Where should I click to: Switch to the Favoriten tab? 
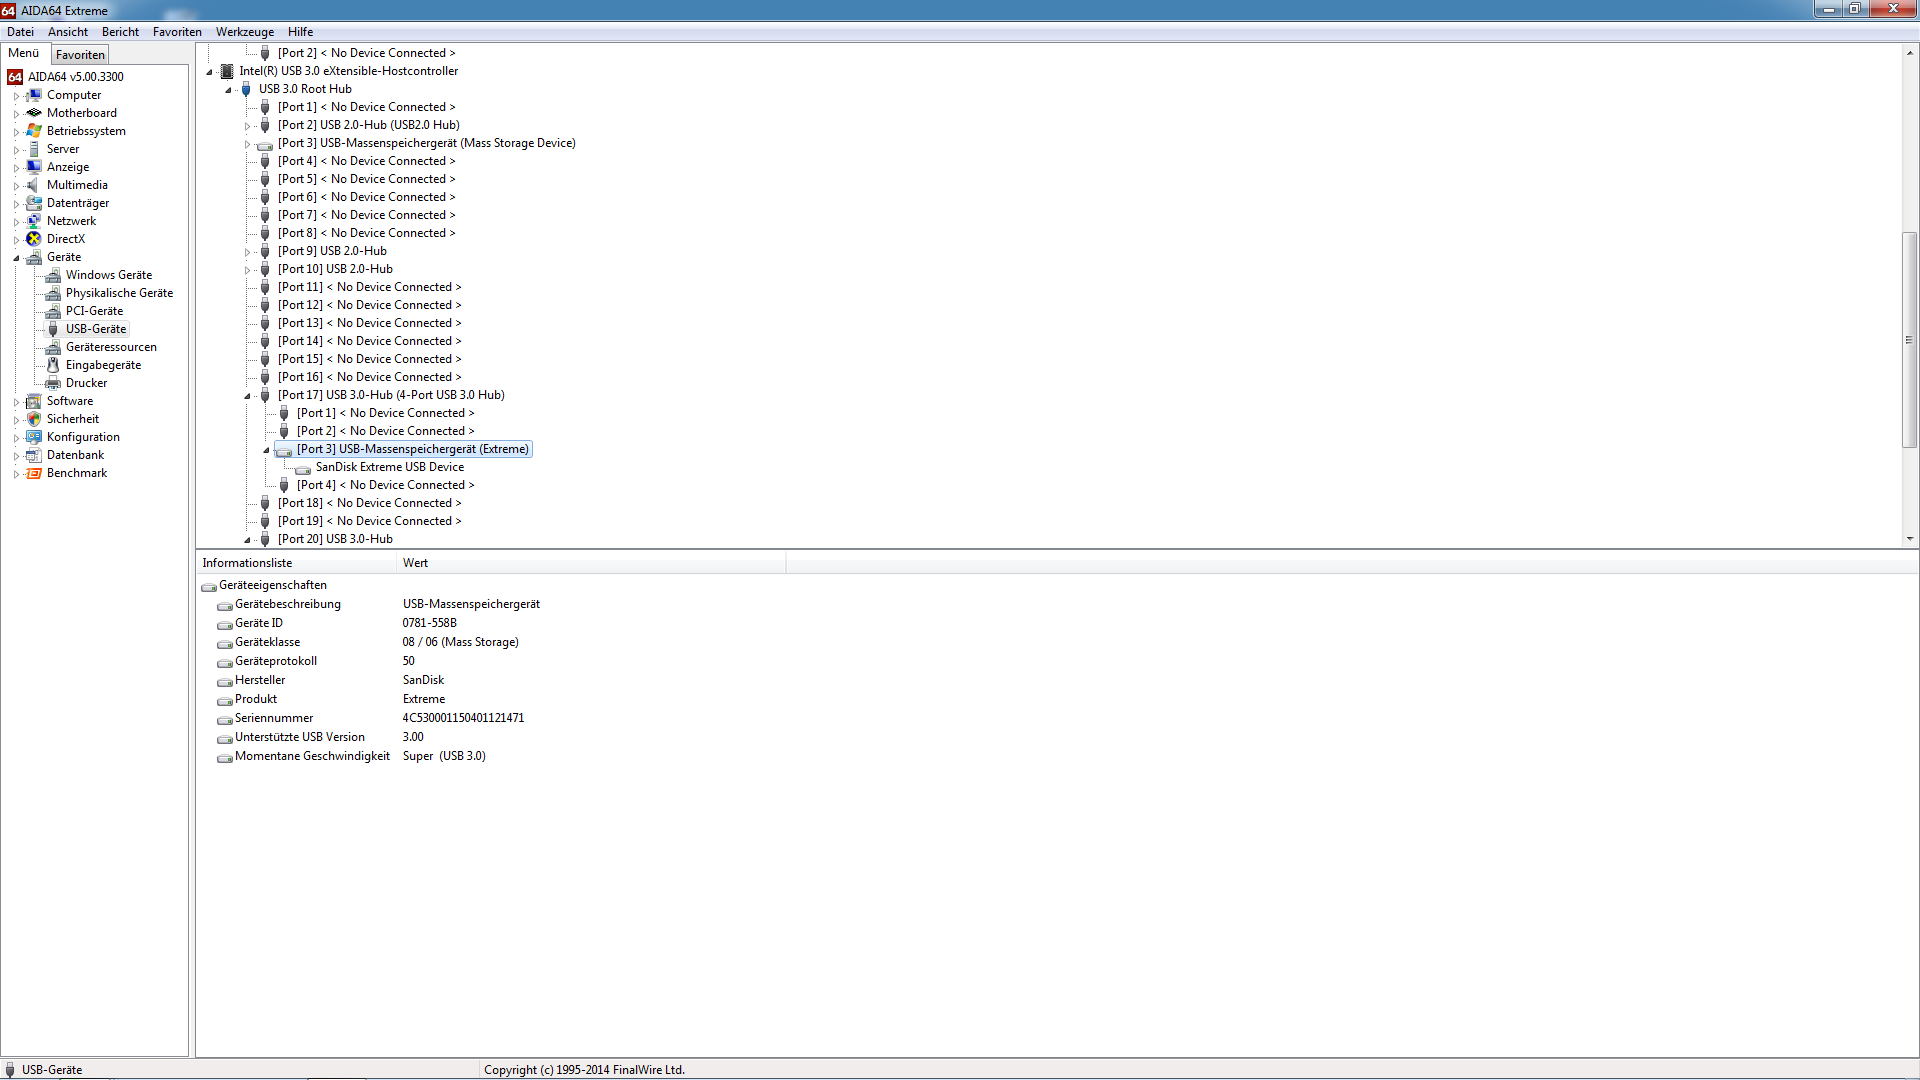(80, 55)
